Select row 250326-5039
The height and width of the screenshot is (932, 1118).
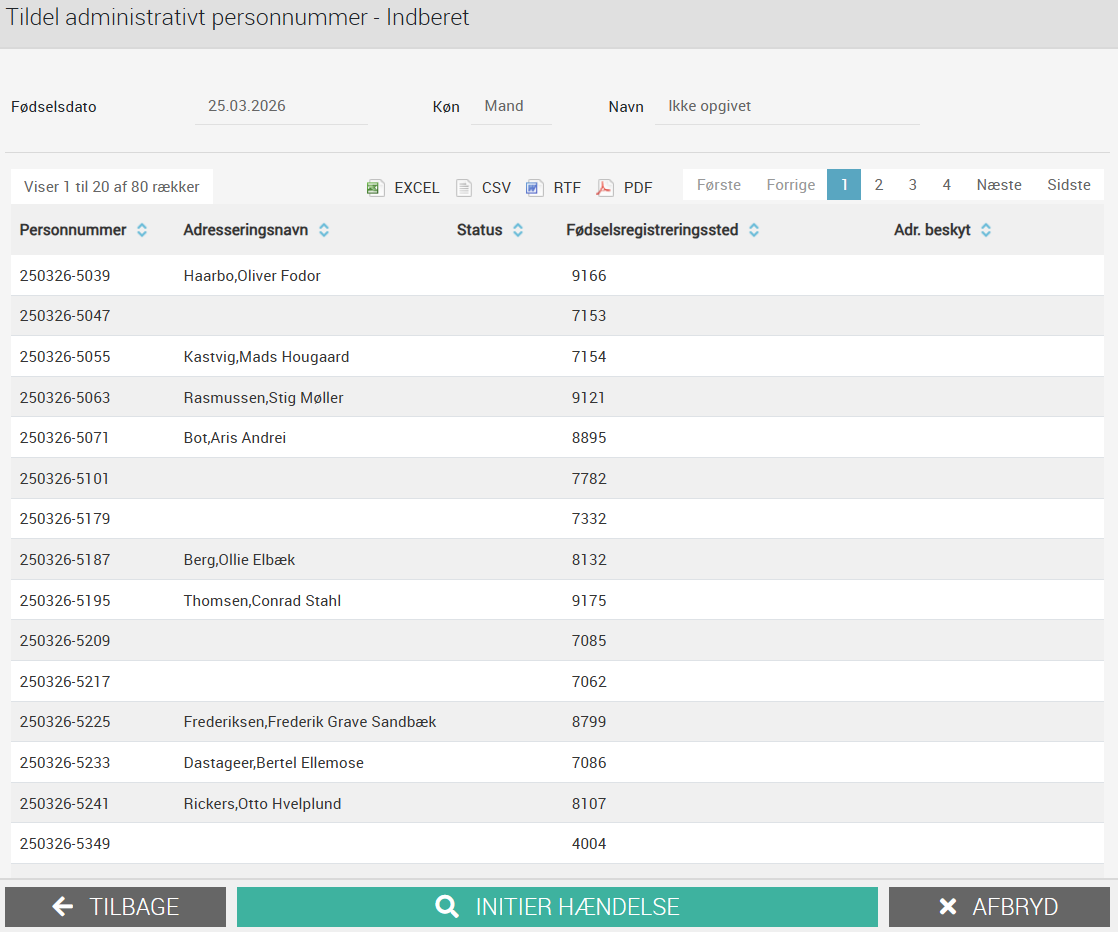point(558,275)
